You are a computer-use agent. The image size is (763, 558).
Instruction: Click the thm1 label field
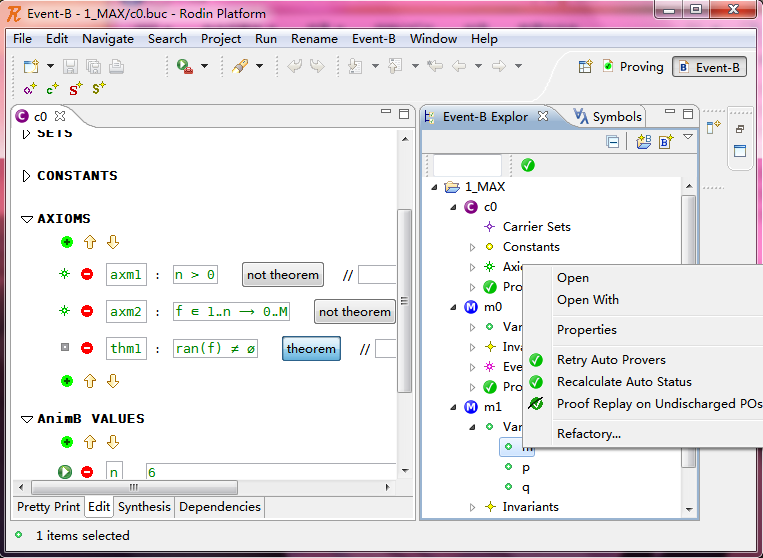coord(126,349)
